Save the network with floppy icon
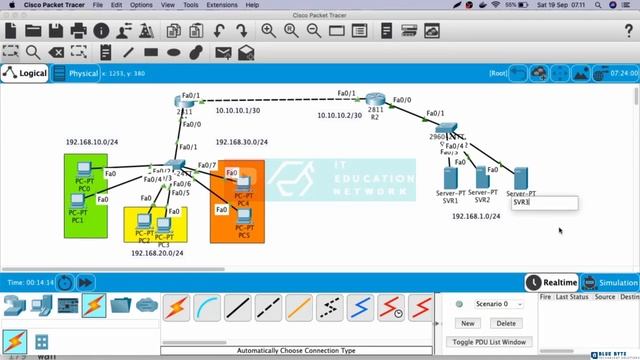Image resolution: width=640 pixels, height=360 pixels. [x=56, y=31]
